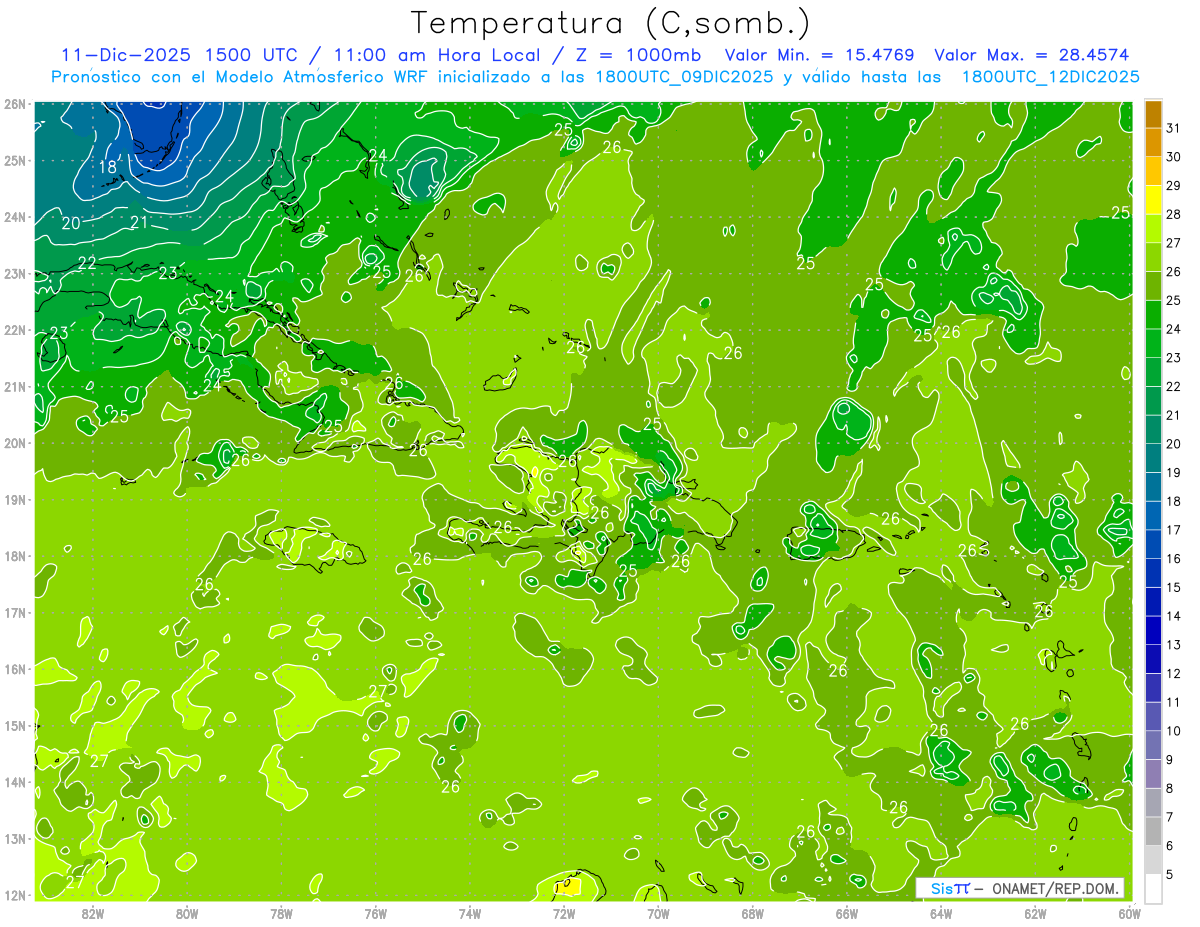Click the 26N latitude axis label
1200x927 pixels.
tap(14, 104)
